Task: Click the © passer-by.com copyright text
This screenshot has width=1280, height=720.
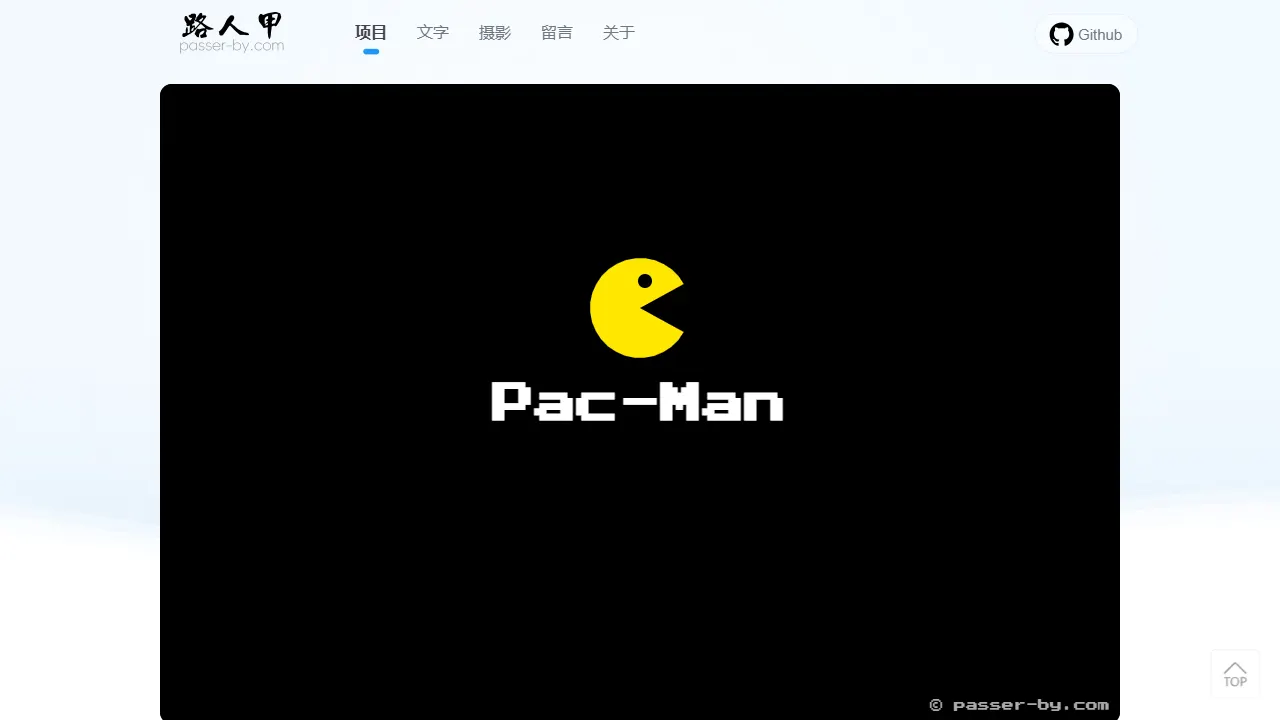Action: [x=1019, y=705]
